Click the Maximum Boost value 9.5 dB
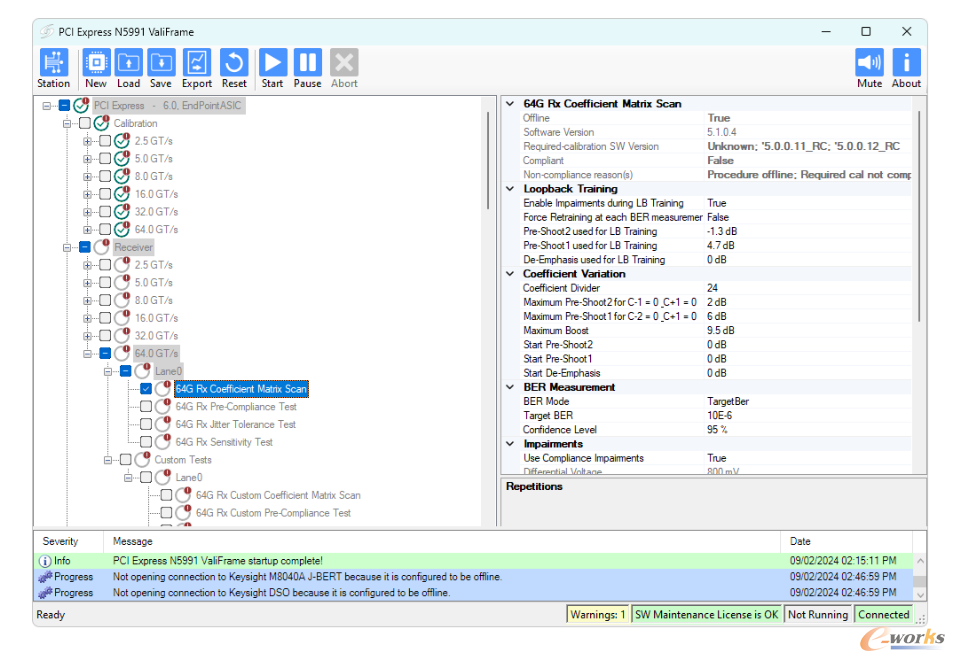Screen dimensions: 955x661 [x=721, y=331]
